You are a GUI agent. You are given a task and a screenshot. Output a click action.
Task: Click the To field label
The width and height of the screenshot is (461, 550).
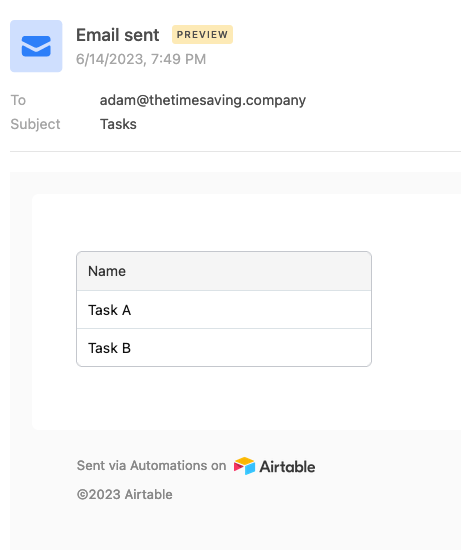pyautogui.click(x=18, y=100)
